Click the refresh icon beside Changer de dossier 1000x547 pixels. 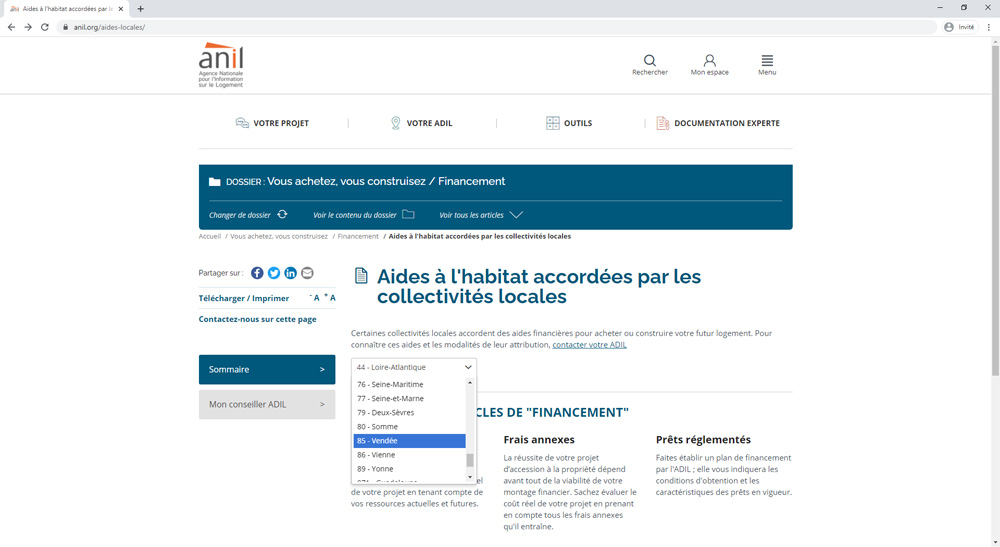(x=282, y=214)
